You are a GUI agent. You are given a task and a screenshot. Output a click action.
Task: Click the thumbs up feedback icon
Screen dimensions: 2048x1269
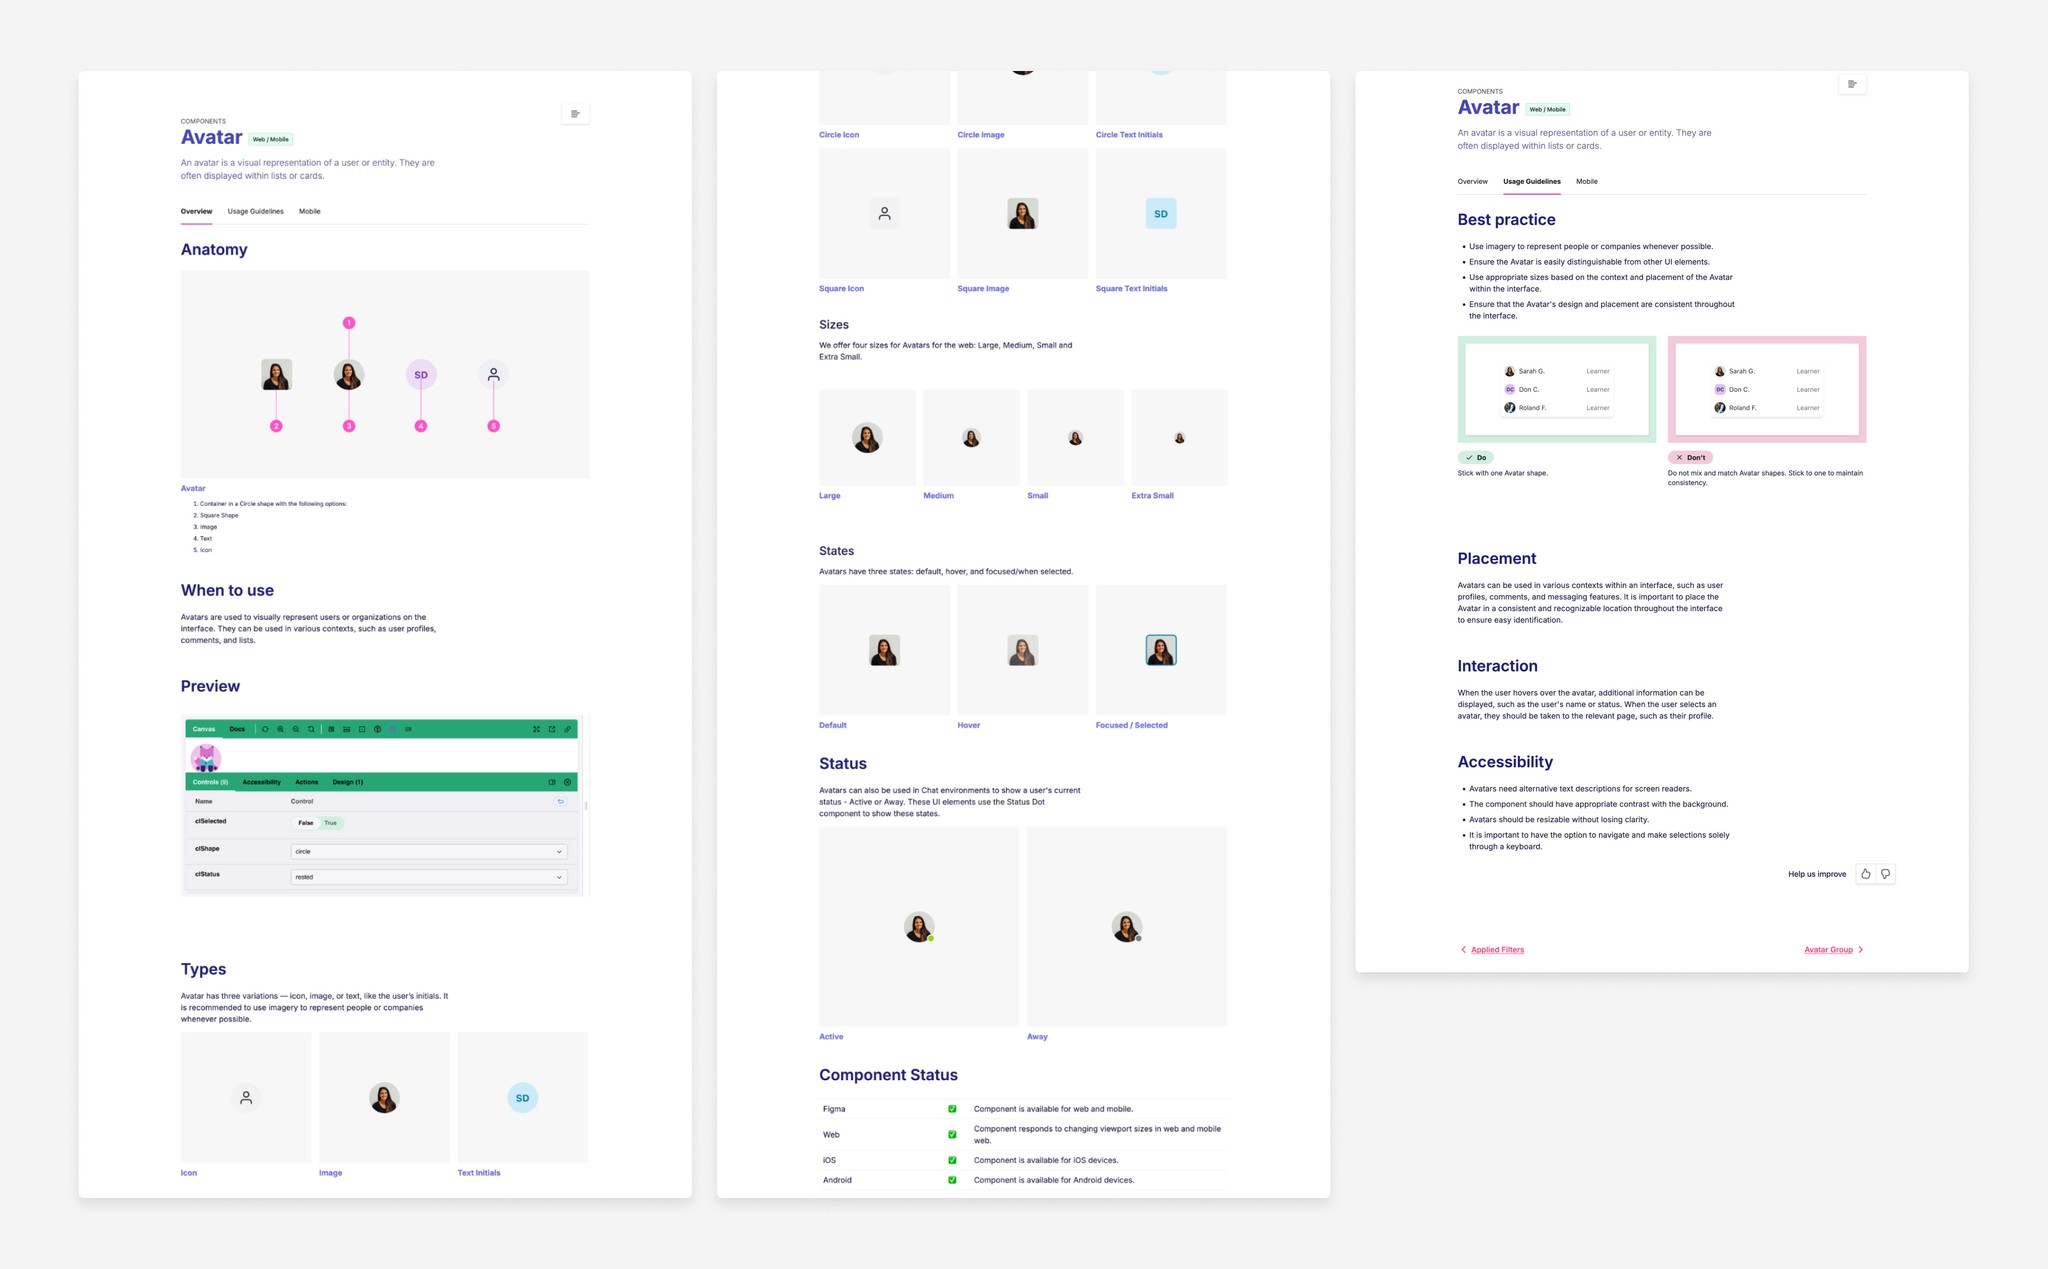pos(1865,874)
